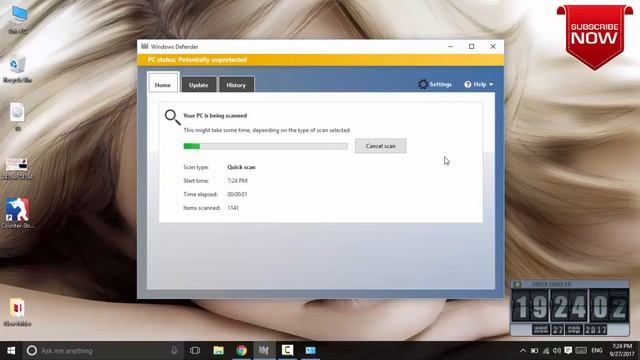Select the bottom-left desktop folder icon
Screen dimensions: 640x360
tap(17, 312)
